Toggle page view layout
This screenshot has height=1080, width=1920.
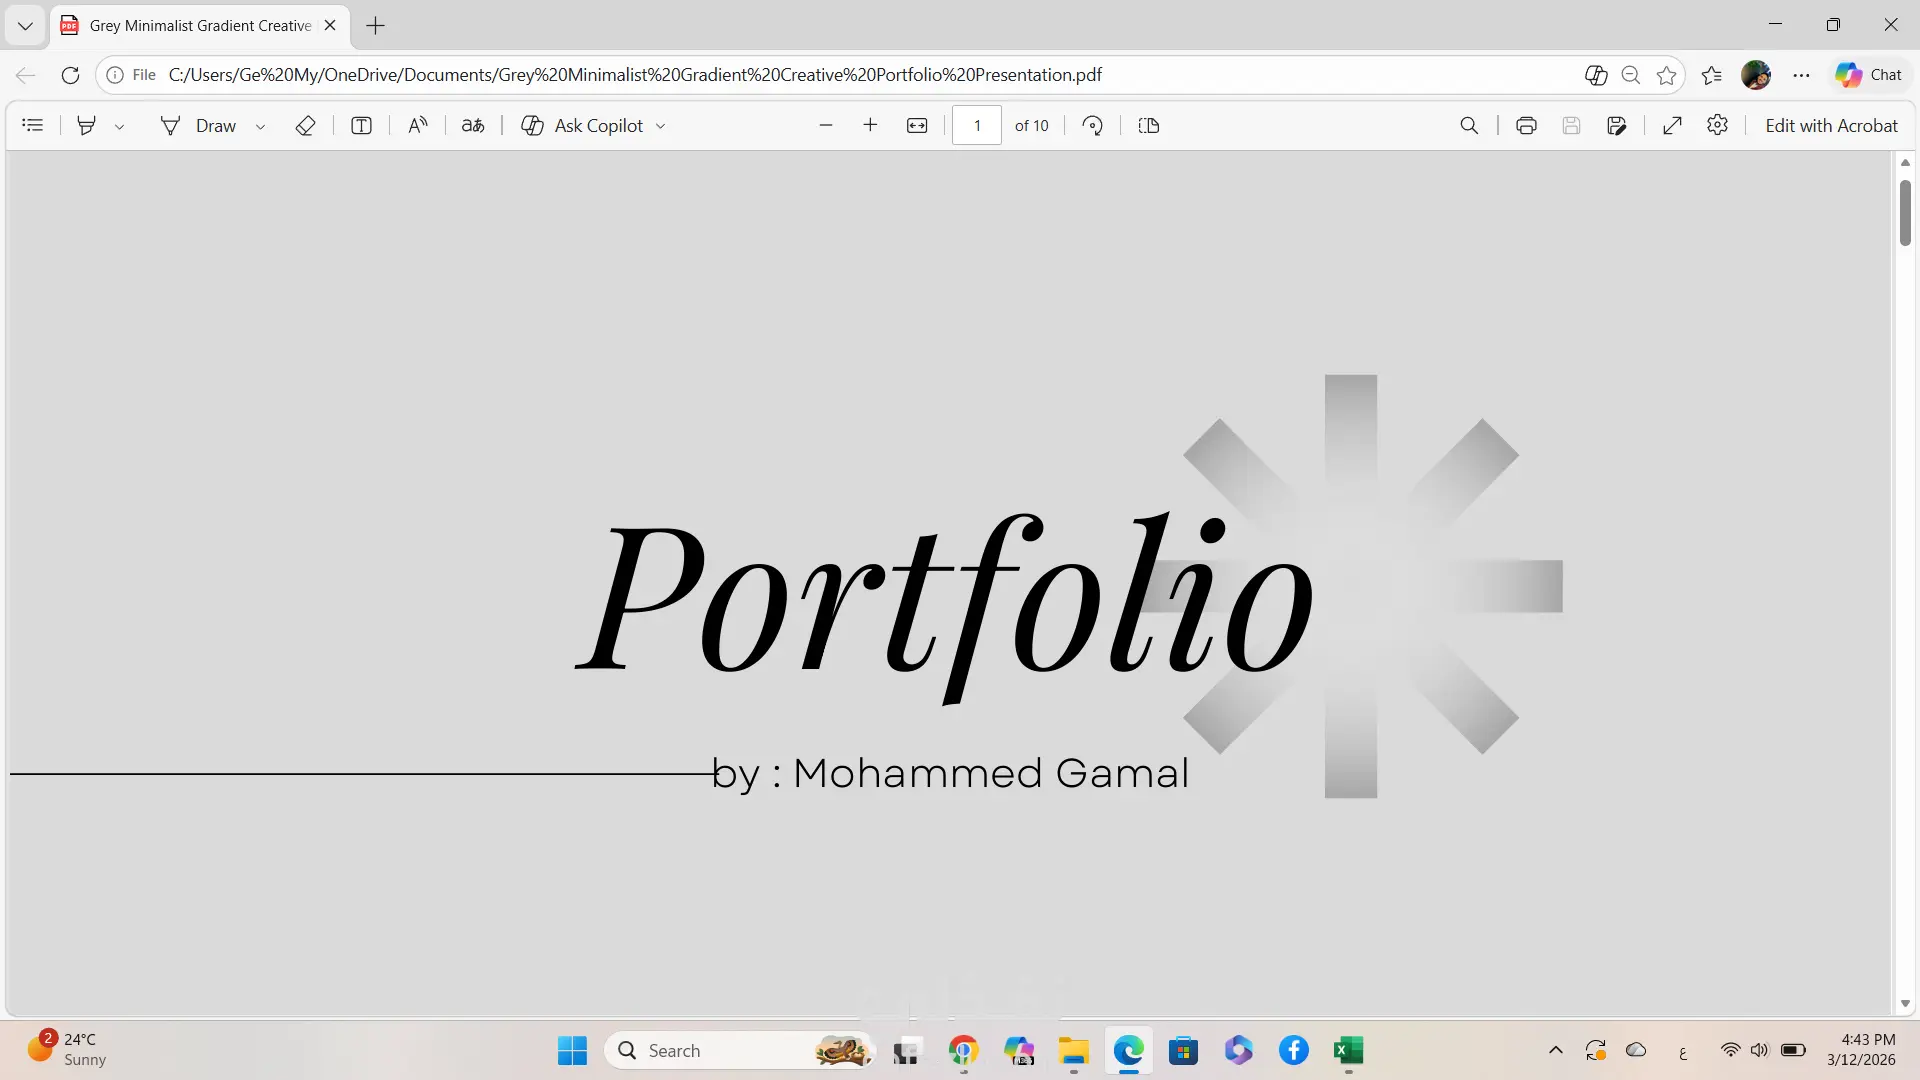[x=1149, y=126]
